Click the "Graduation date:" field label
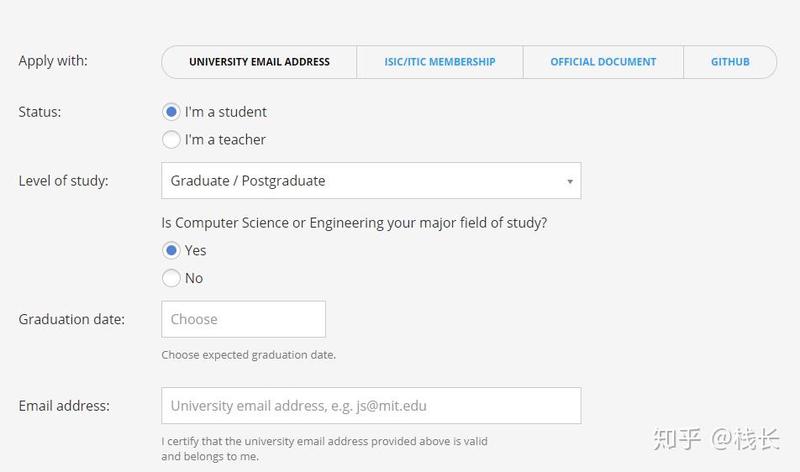This screenshot has height=472, width=800. coord(72,319)
